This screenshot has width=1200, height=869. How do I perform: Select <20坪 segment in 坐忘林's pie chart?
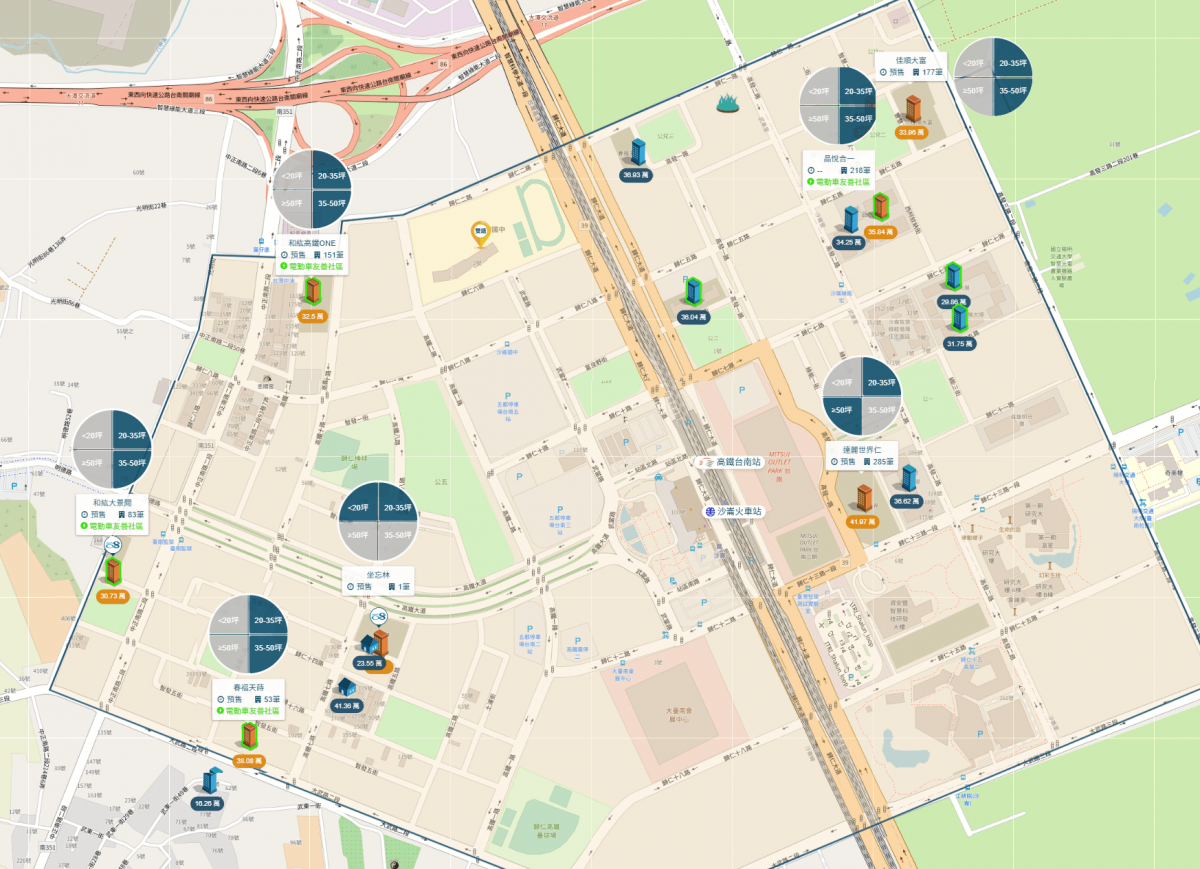(x=360, y=501)
